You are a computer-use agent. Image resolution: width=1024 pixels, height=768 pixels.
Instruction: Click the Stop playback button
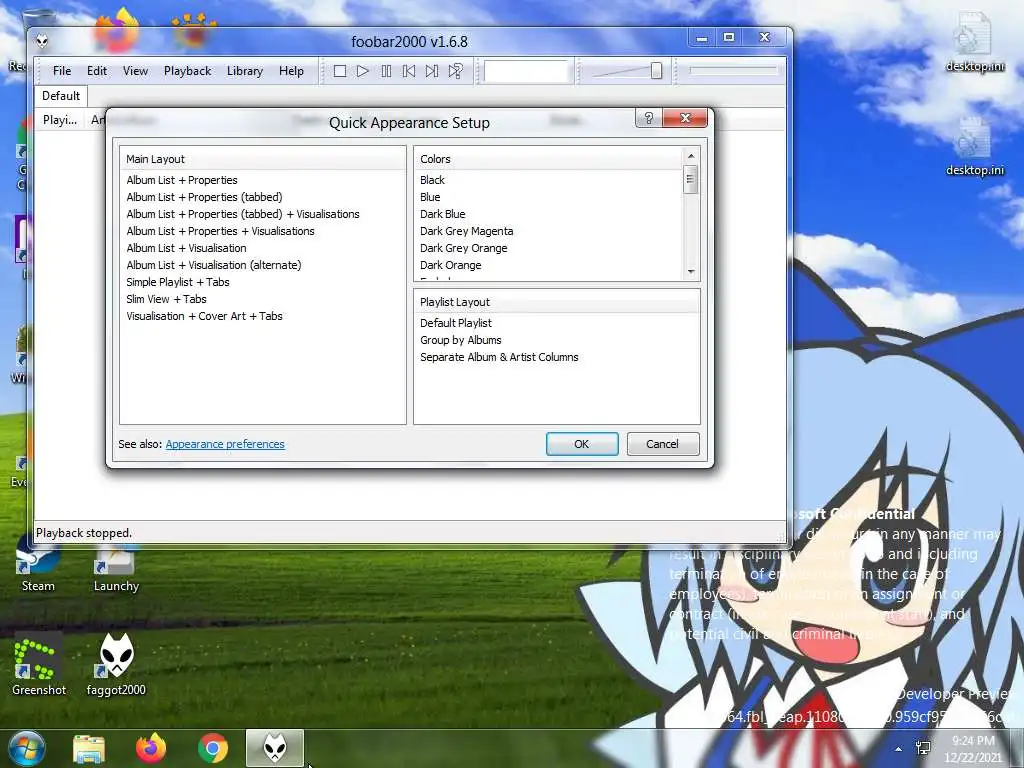pos(340,71)
